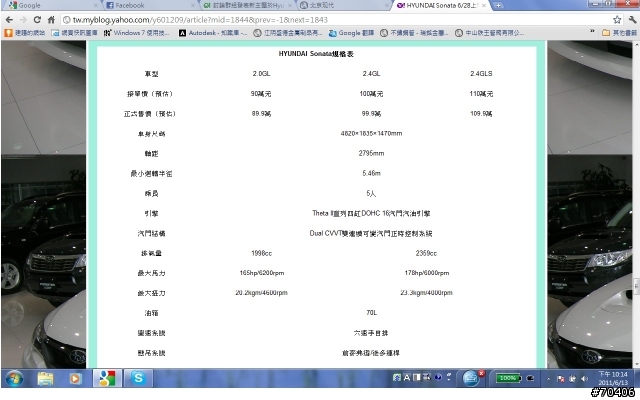Switch to the 北京现代 tab
Screen dimensions: 640x400
point(343,5)
